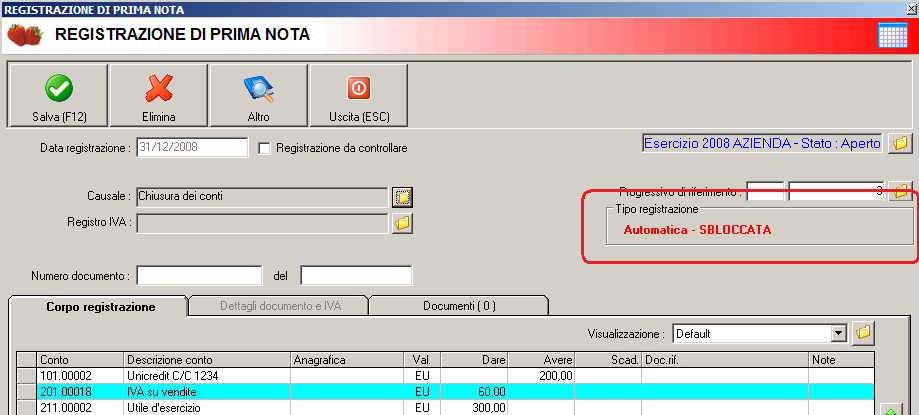
Task: Click the Scad. column header
Action: pos(608,359)
